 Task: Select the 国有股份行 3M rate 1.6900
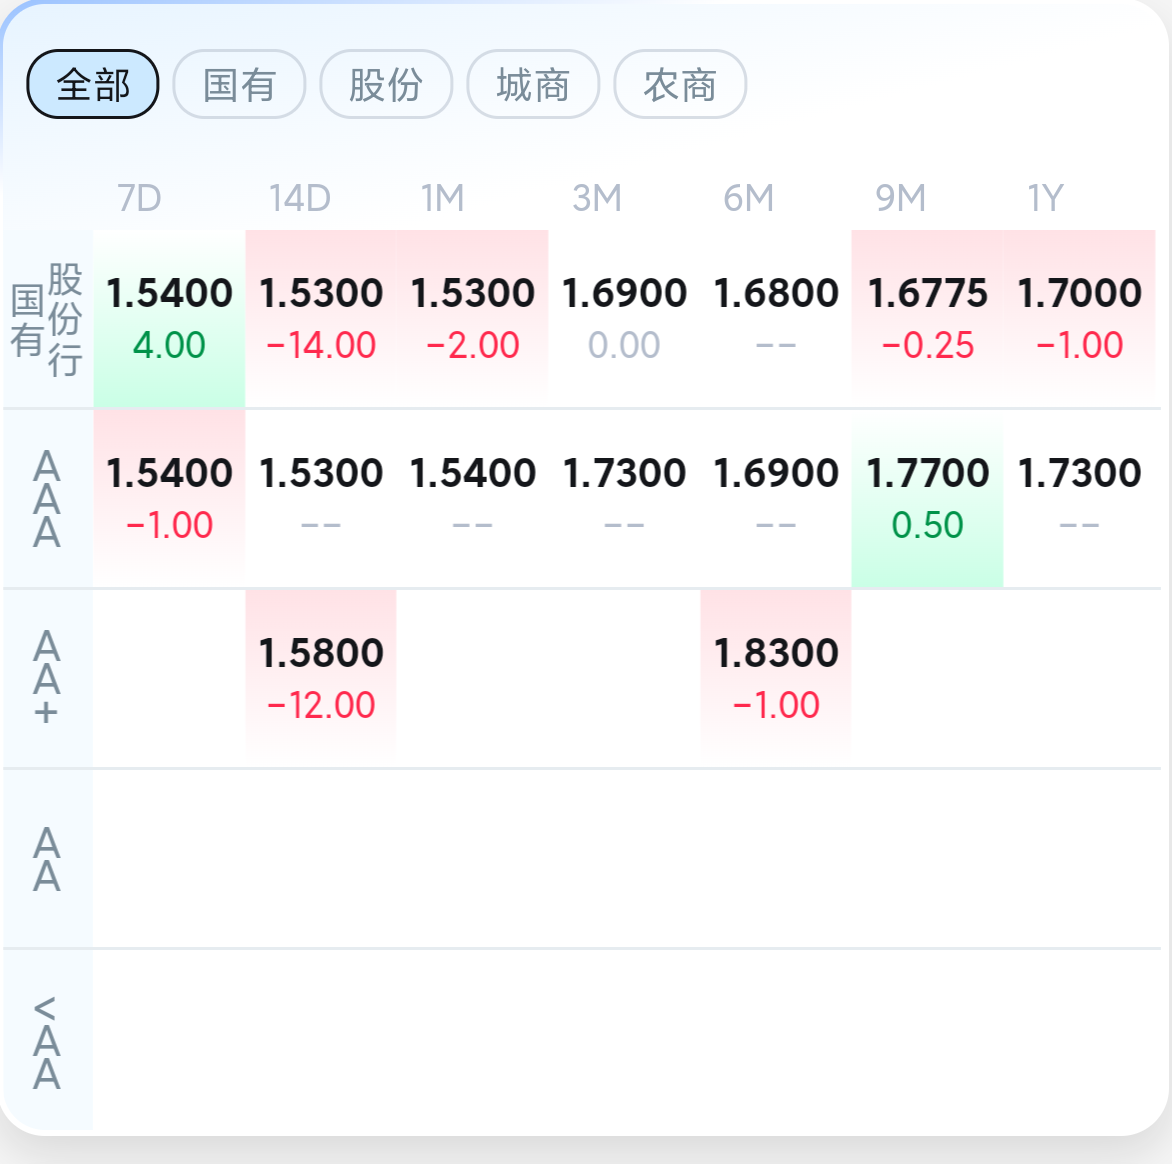tap(624, 292)
